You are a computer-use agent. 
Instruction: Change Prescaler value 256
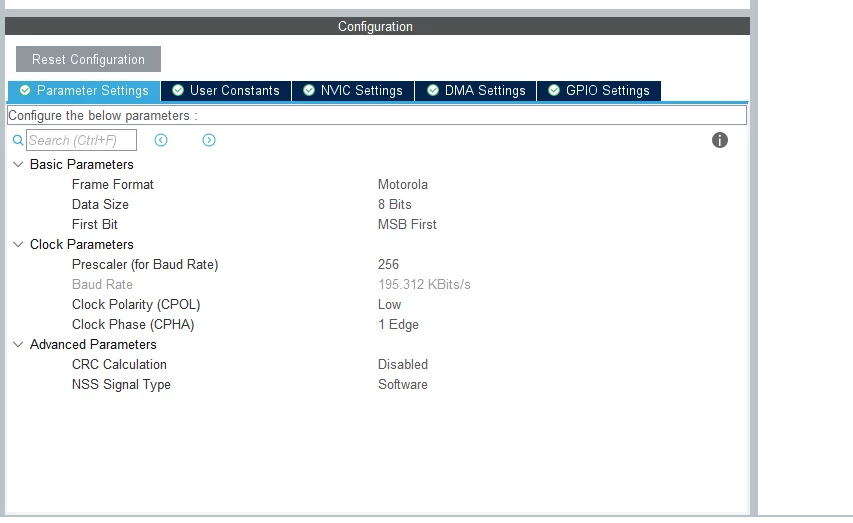(x=388, y=264)
